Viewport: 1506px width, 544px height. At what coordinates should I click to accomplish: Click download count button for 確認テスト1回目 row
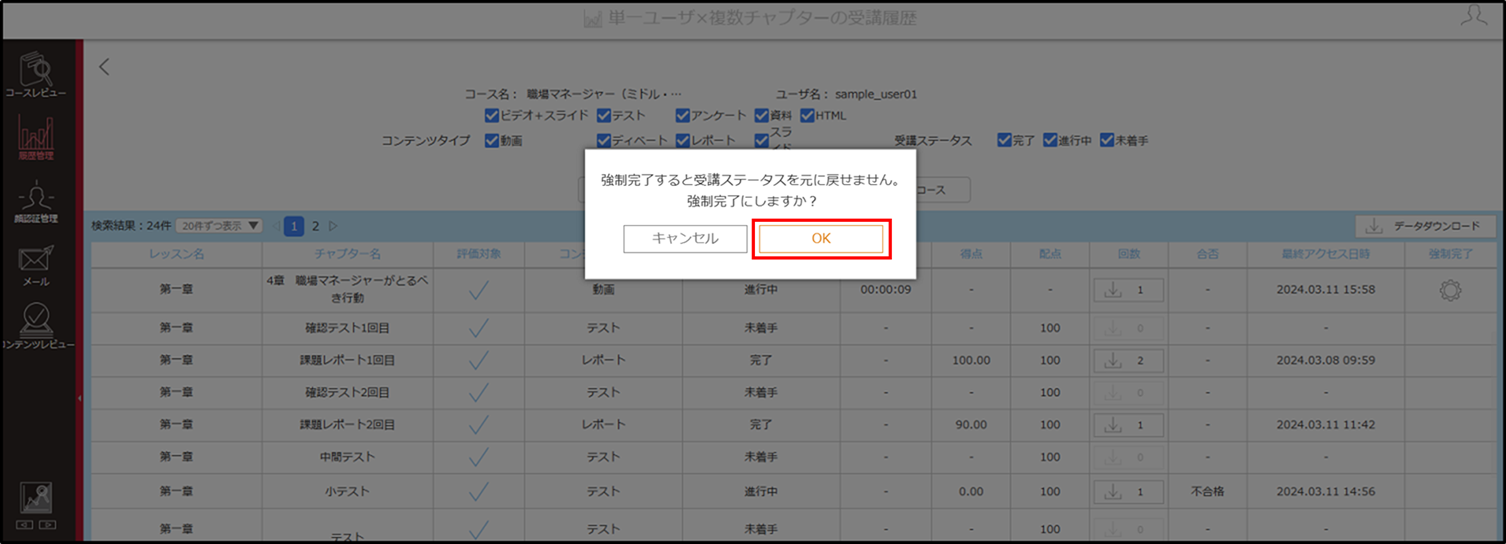1127,327
